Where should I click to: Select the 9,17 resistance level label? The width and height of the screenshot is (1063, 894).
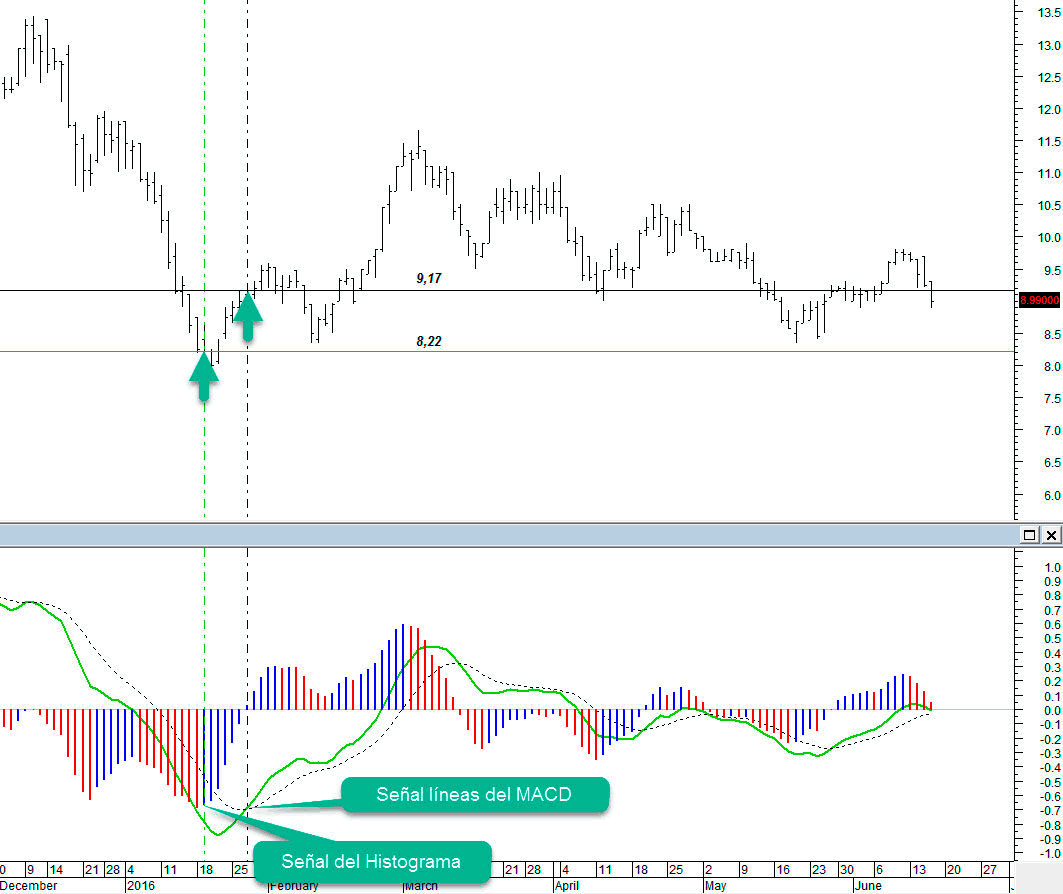429,278
